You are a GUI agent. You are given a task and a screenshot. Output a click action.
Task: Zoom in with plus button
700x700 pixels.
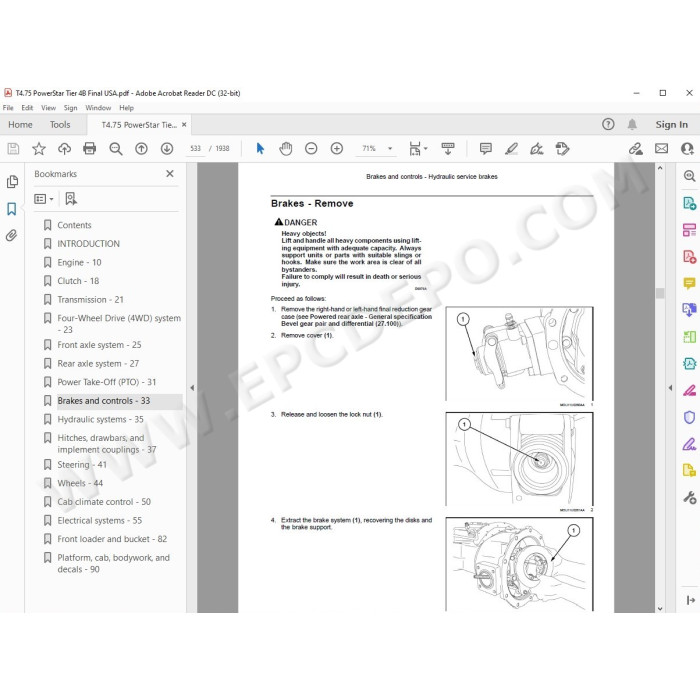[337, 149]
